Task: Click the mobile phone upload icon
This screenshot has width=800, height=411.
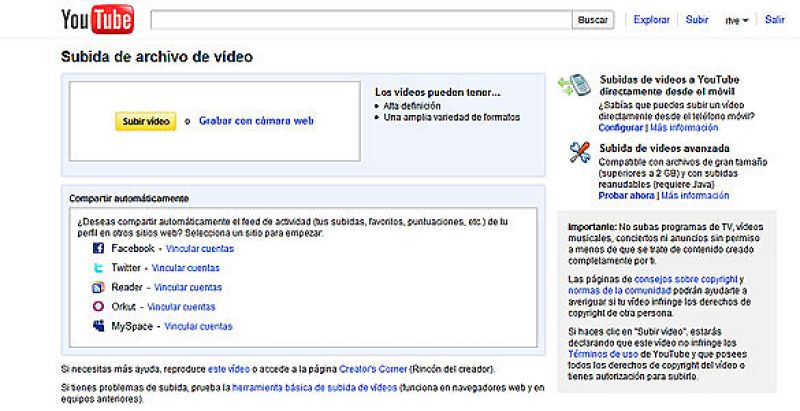Action: click(x=579, y=86)
